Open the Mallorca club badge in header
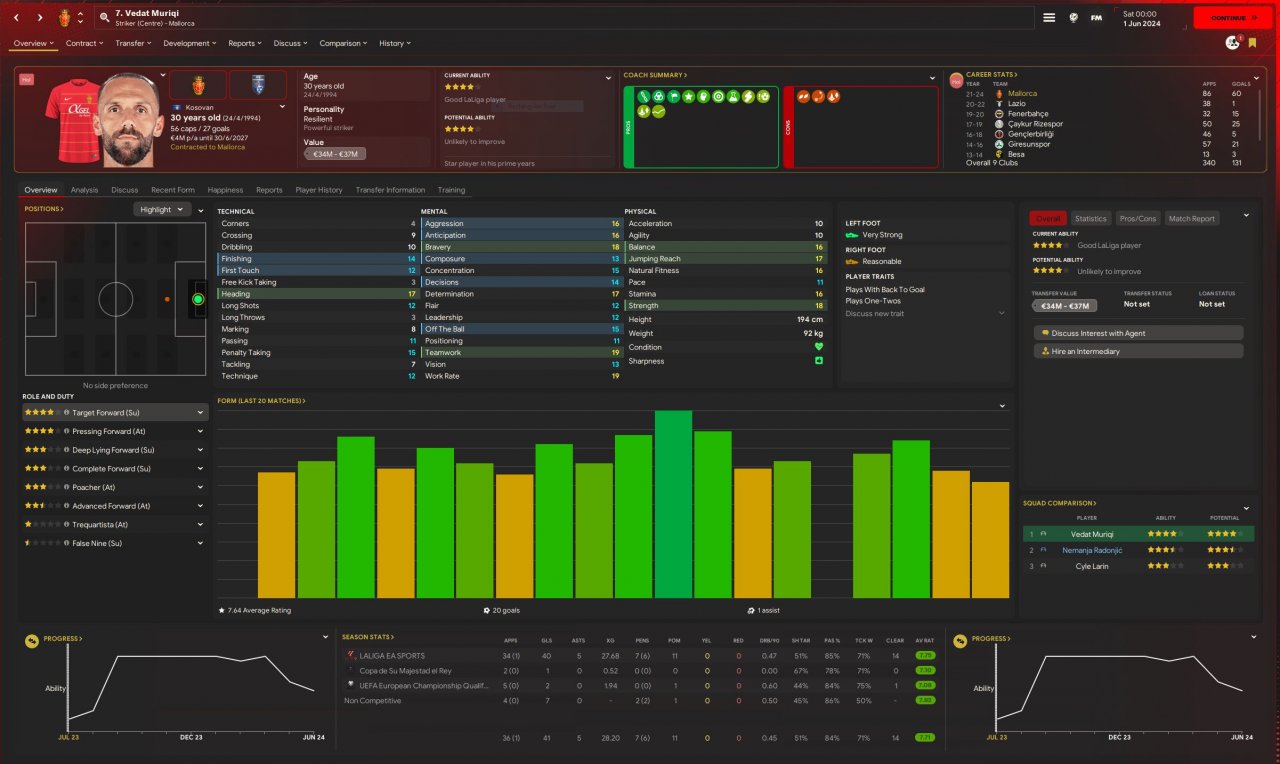This screenshot has height=764, width=1280. [x=66, y=18]
